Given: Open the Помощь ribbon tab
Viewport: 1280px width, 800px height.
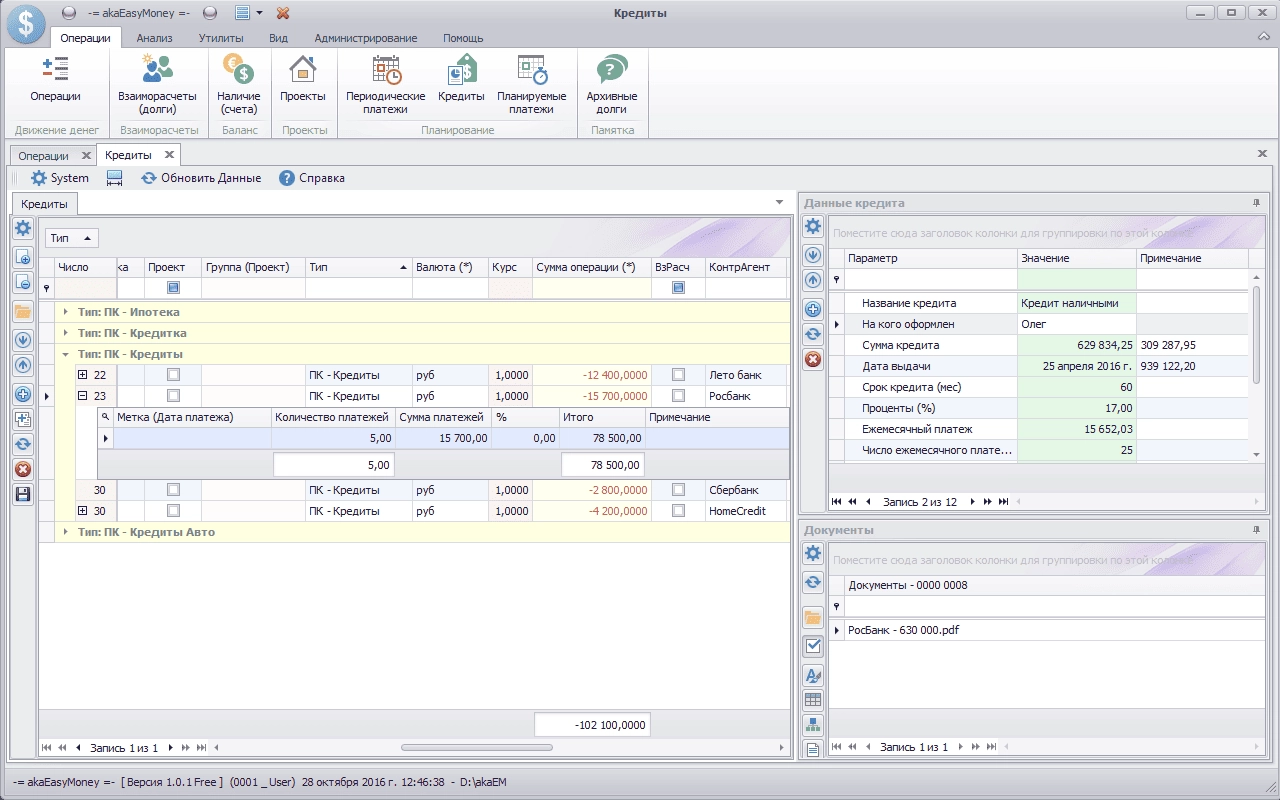Looking at the screenshot, I should tap(463, 38).
